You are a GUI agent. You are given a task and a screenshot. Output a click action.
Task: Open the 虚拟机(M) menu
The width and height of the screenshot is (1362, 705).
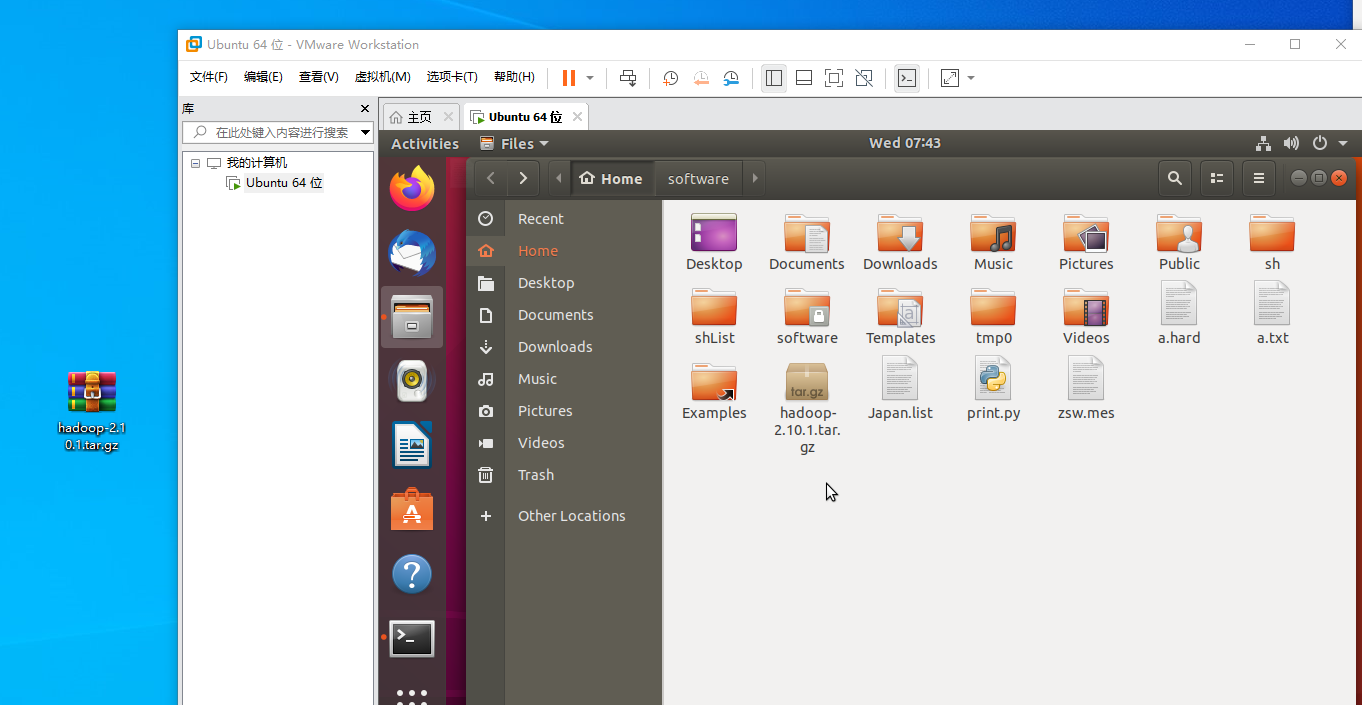click(x=383, y=77)
